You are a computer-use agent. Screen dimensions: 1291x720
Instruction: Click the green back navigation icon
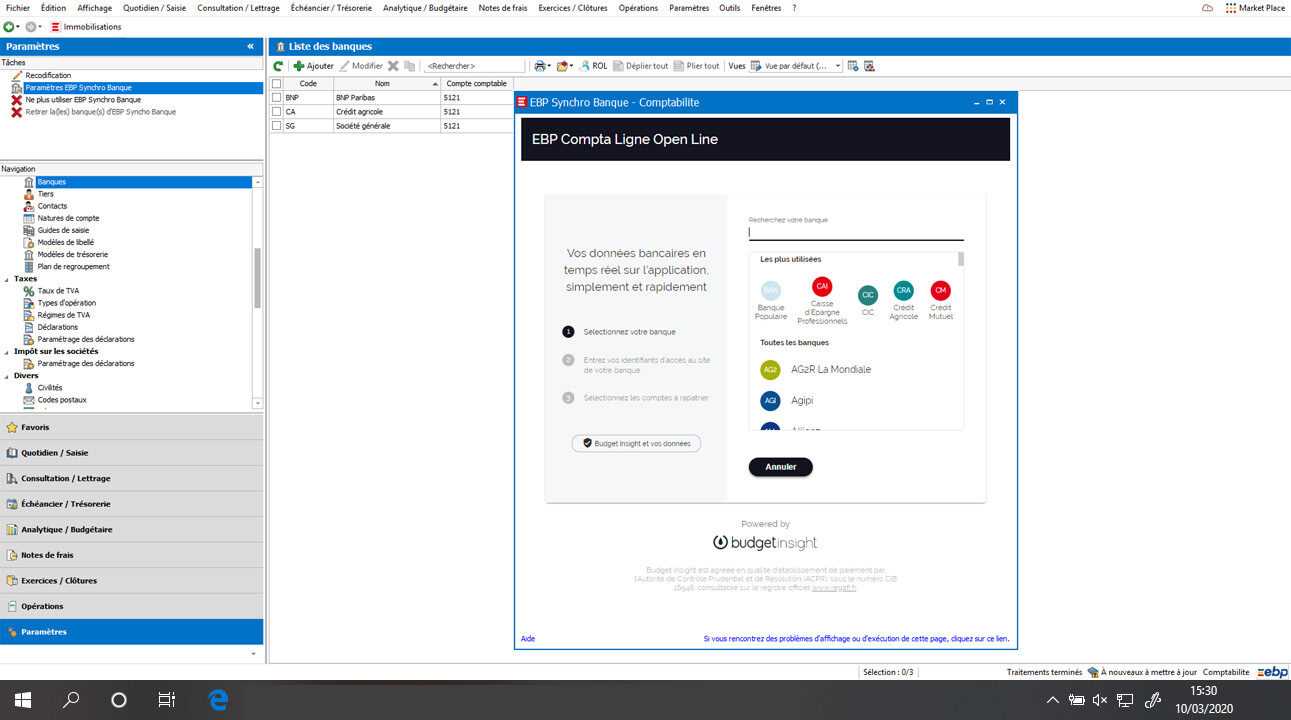[9, 27]
